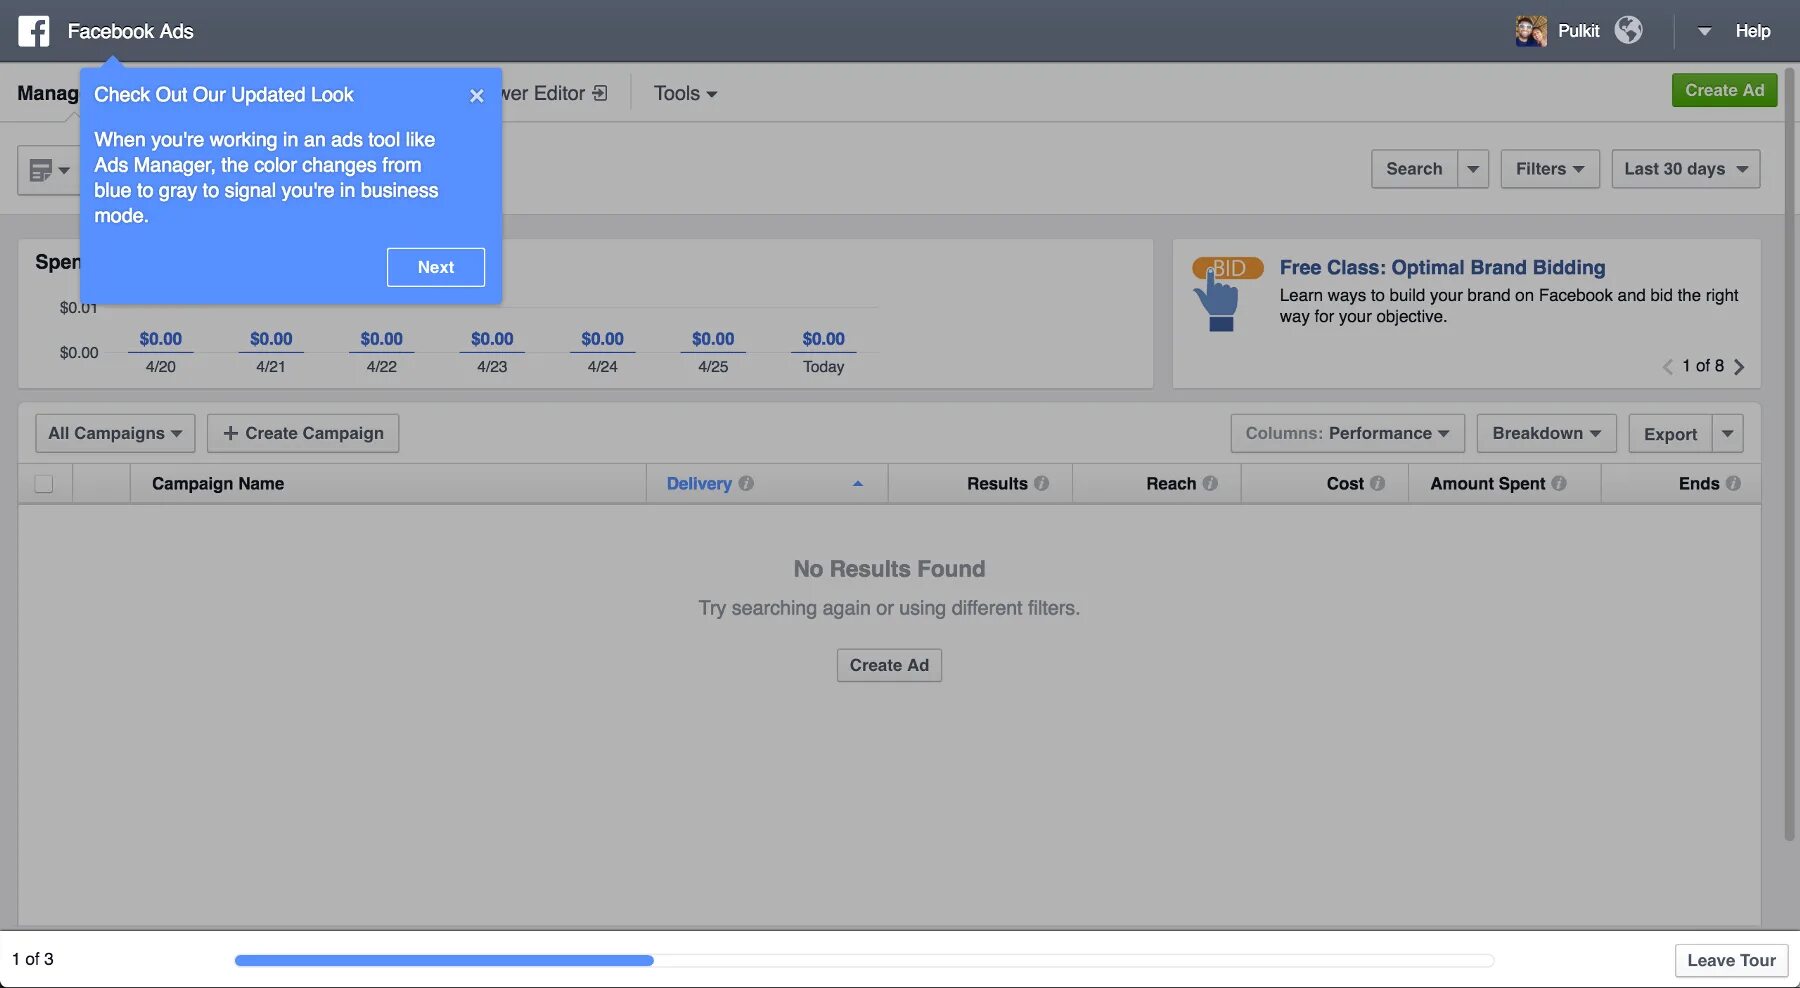Click the Cost info icon
1800x988 pixels.
(x=1377, y=483)
